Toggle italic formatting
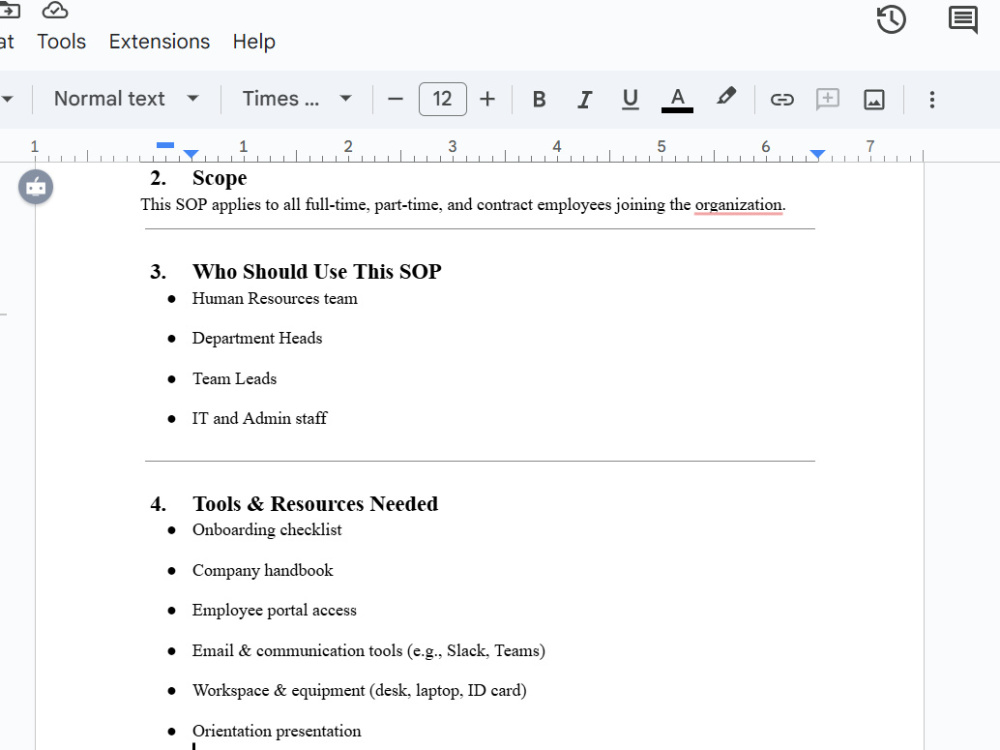The width and height of the screenshot is (1000, 750). (584, 99)
